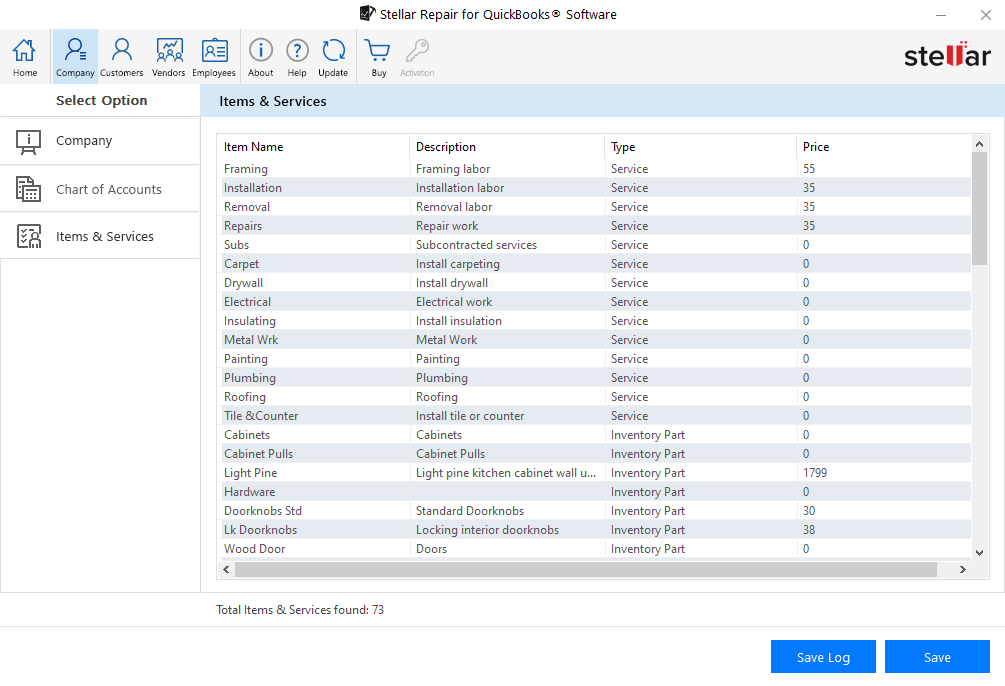This screenshot has height=686, width=1005.
Task: Click the Light Pine price 1799
Action: [x=815, y=473]
